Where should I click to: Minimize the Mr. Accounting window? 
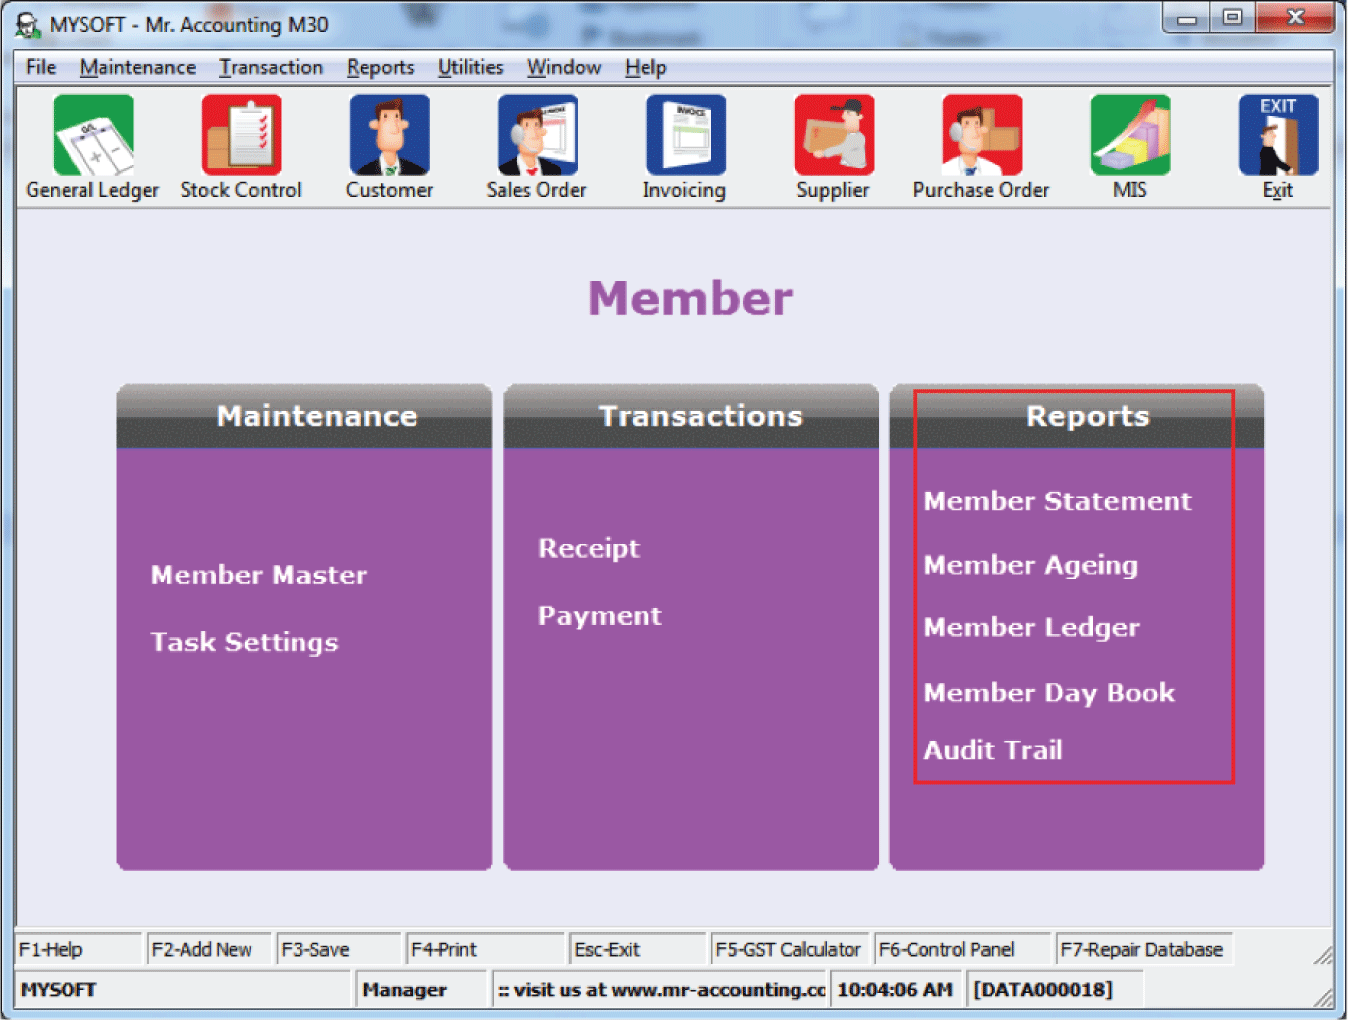pos(1187,18)
